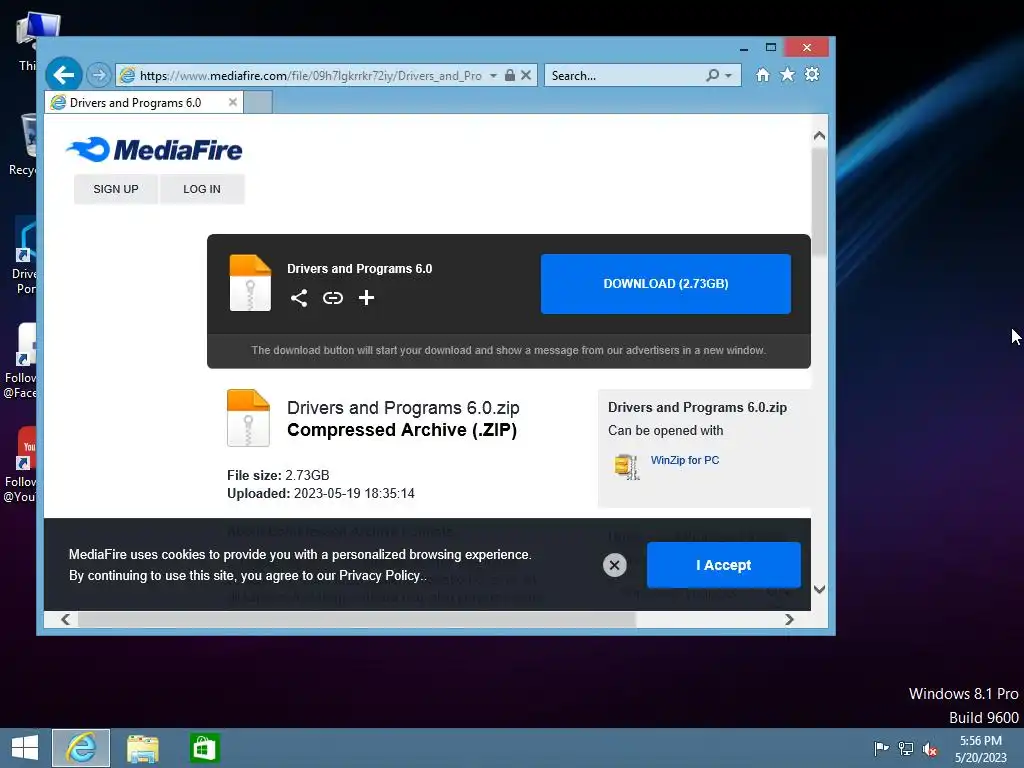
Task: Click the muted volume tray icon
Action: (x=930, y=748)
